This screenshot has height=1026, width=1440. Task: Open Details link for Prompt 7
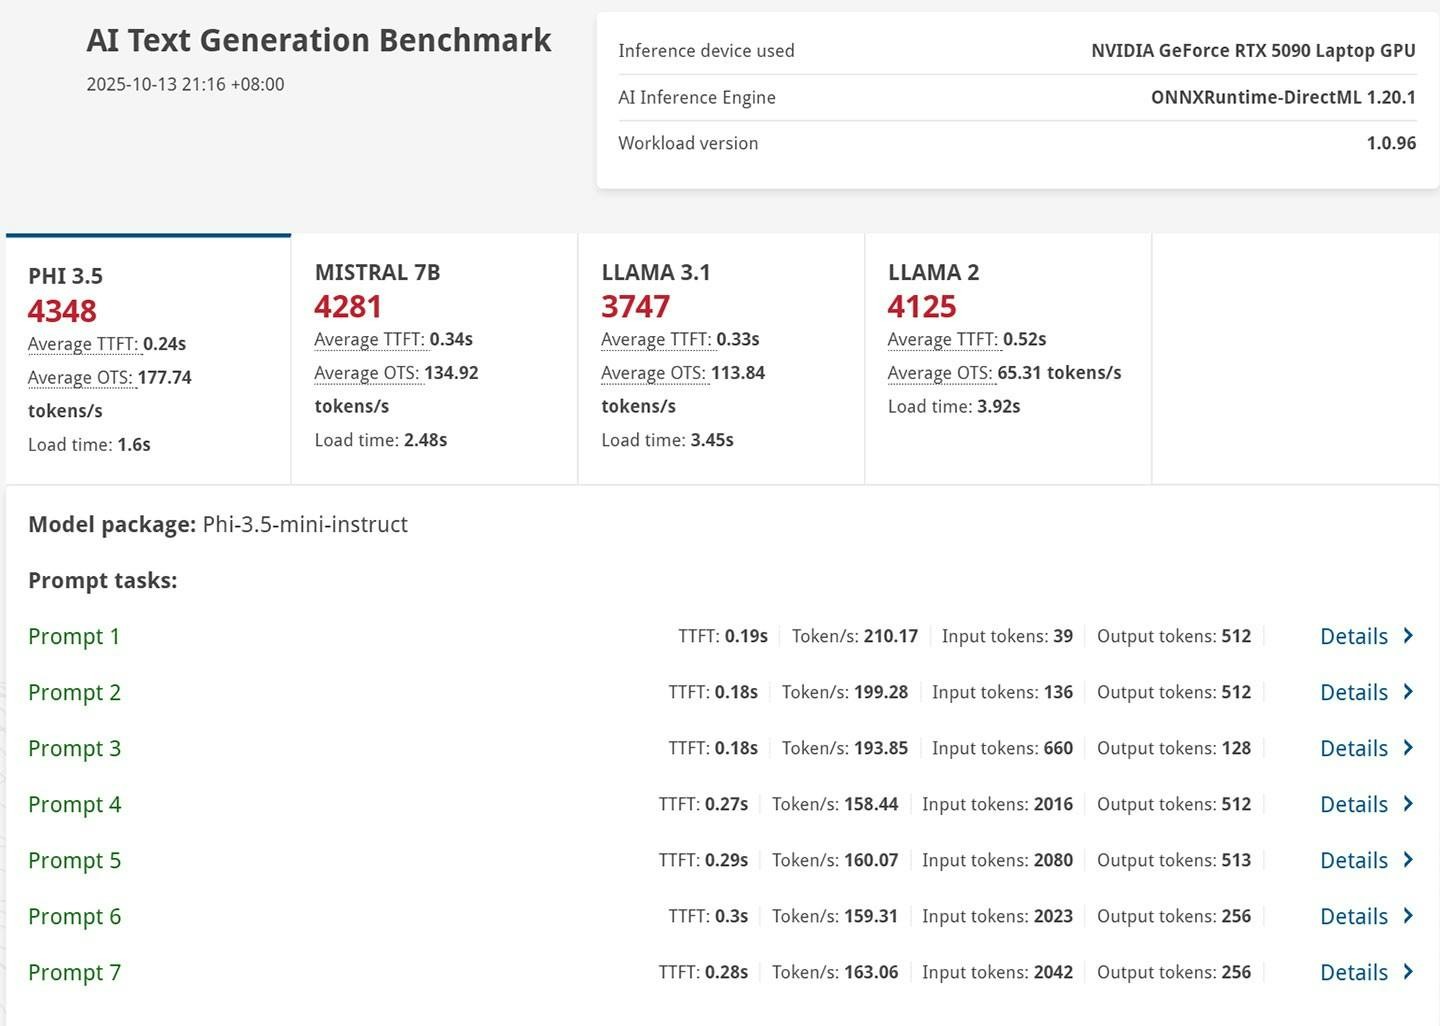[1353, 972]
